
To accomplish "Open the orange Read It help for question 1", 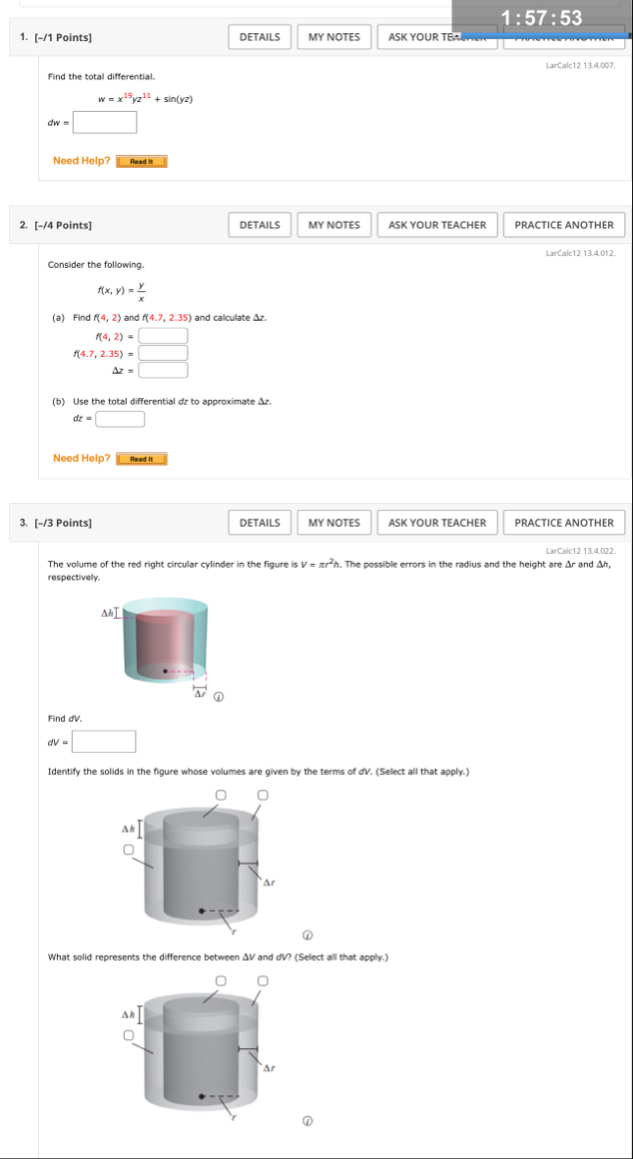I will (x=140, y=159).
